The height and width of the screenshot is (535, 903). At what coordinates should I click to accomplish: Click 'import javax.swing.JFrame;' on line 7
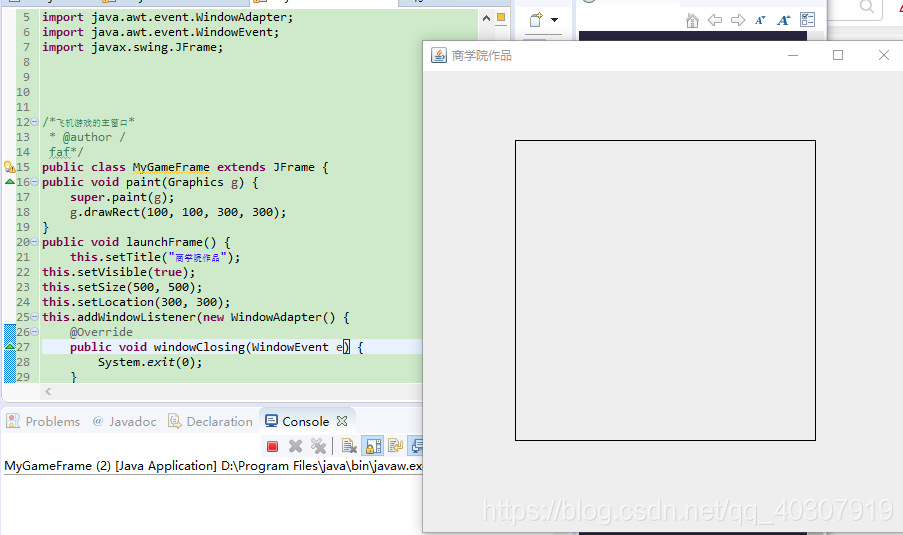[132, 47]
